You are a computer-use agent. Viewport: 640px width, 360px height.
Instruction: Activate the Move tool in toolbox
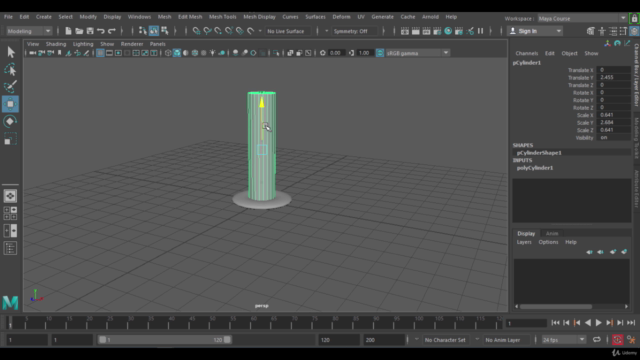tap(11, 104)
